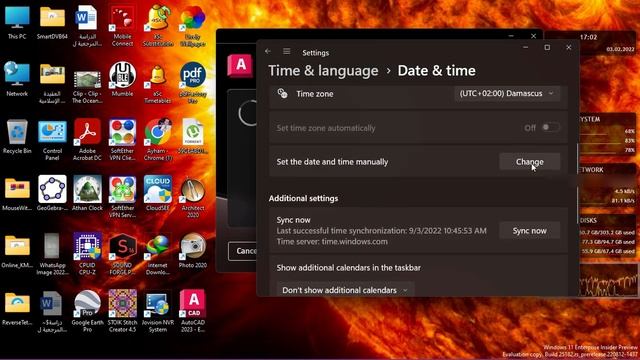Launch Internet Download Manager shortcut

point(158,254)
